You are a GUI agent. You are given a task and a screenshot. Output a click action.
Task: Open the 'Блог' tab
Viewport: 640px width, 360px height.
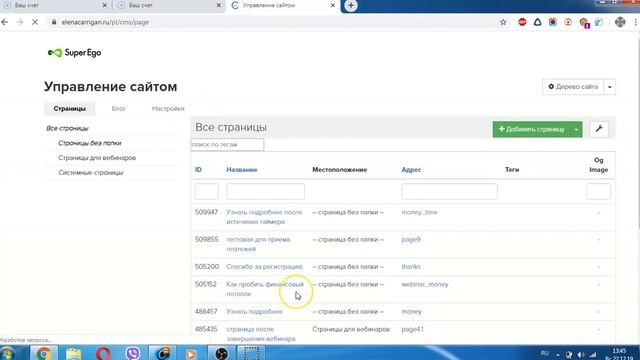click(118, 109)
